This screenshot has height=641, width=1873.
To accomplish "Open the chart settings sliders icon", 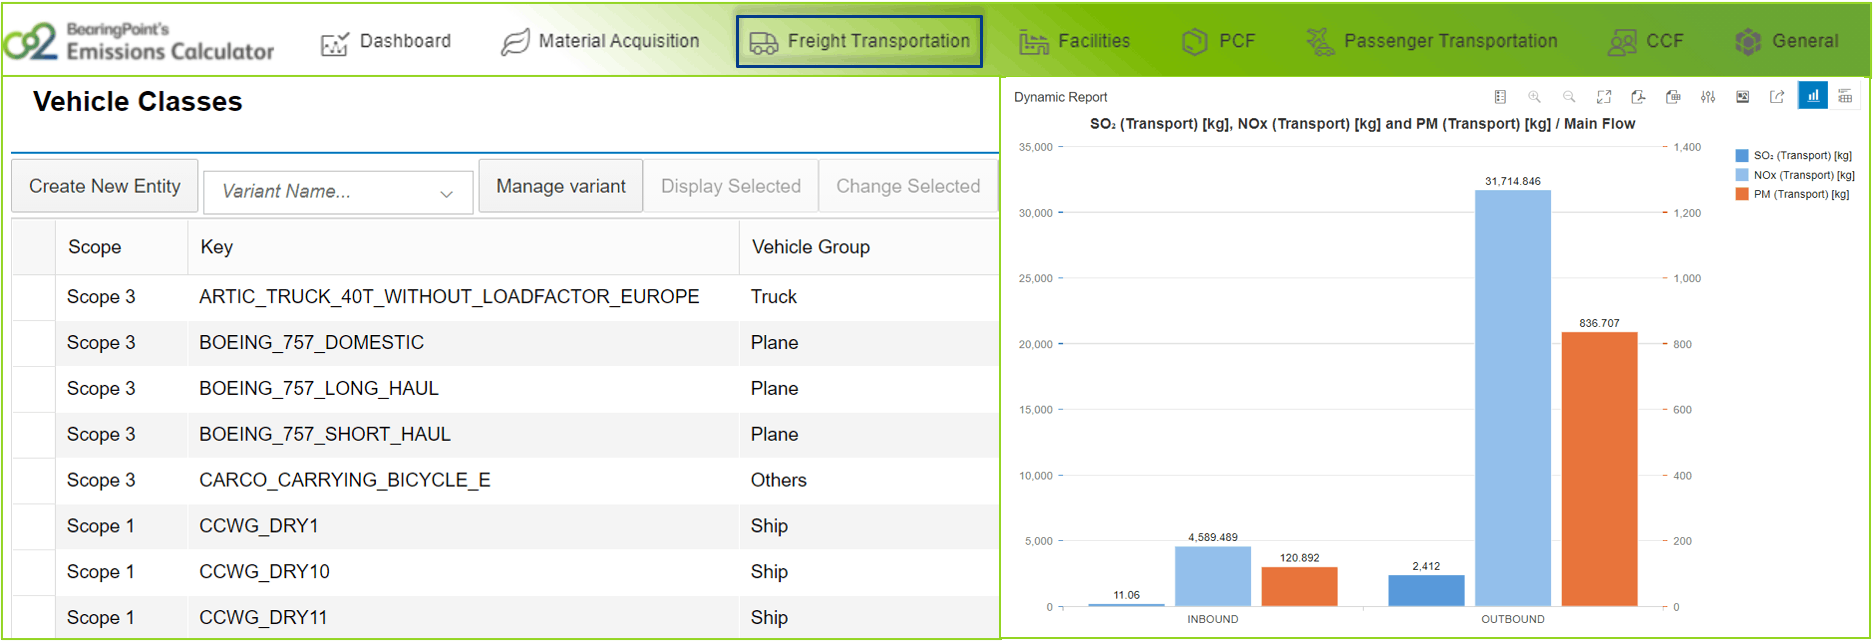I will coord(1708,97).
